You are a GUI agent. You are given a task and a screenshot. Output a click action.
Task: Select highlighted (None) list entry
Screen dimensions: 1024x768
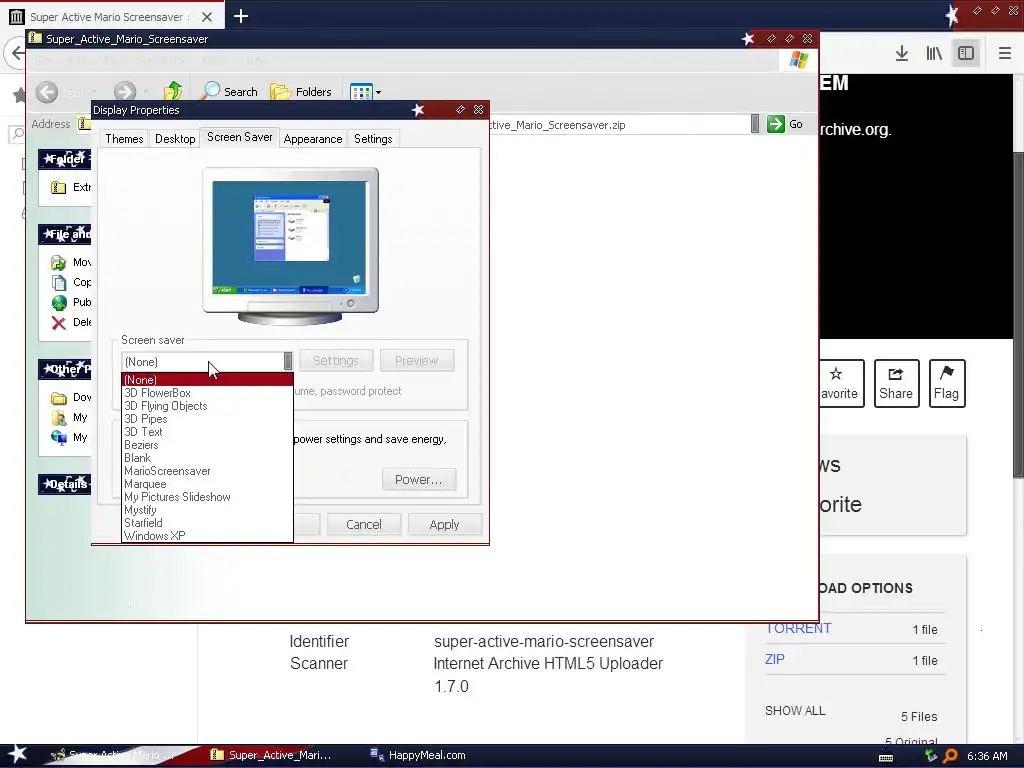[x=207, y=379]
